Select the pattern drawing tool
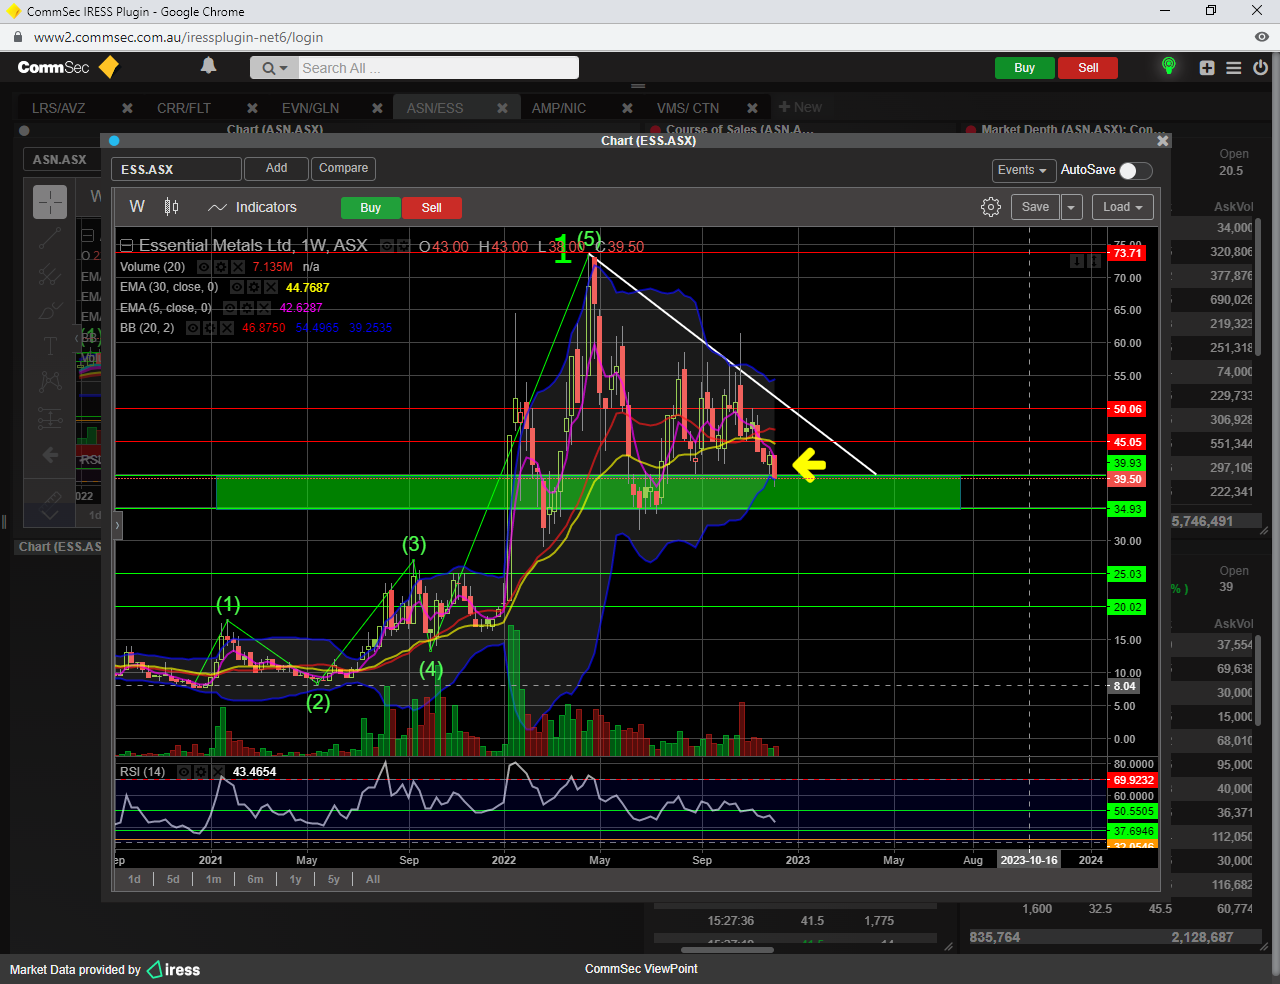The height and width of the screenshot is (984, 1280). [x=50, y=381]
